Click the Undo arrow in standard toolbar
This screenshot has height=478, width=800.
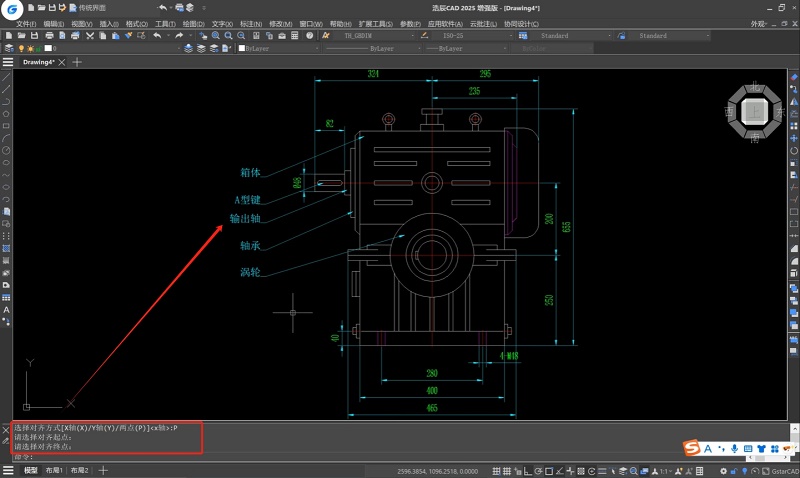coord(157,36)
